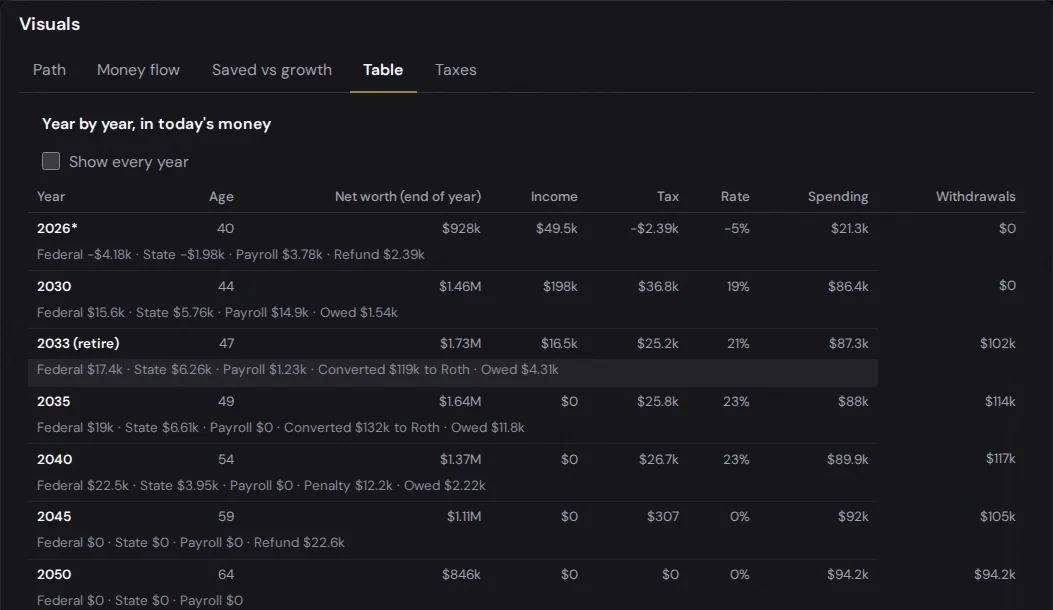Click the Income column header
1053x610 pixels.
pyautogui.click(x=554, y=196)
